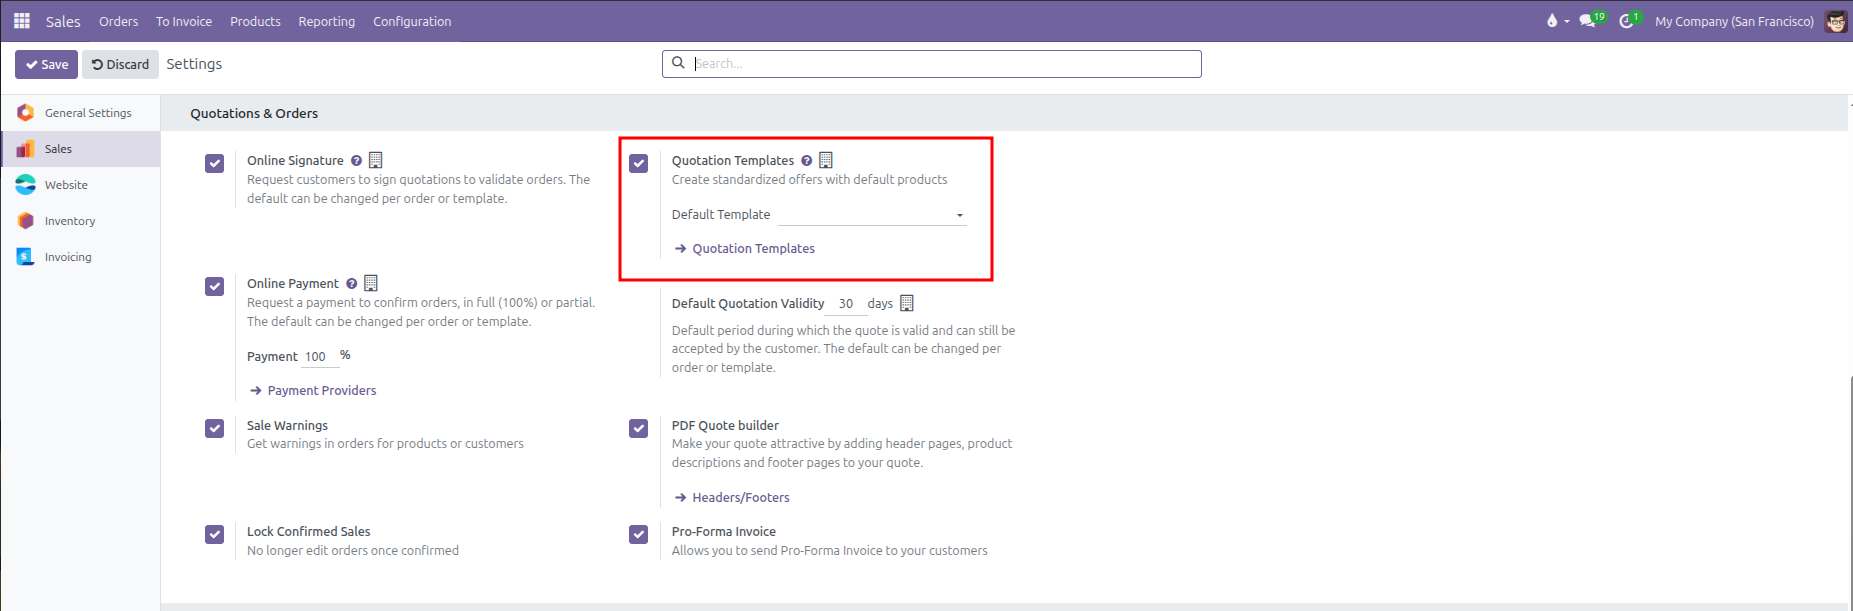Click the Settings breadcrumb title
1853x611 pixels.
pos(194,64)
